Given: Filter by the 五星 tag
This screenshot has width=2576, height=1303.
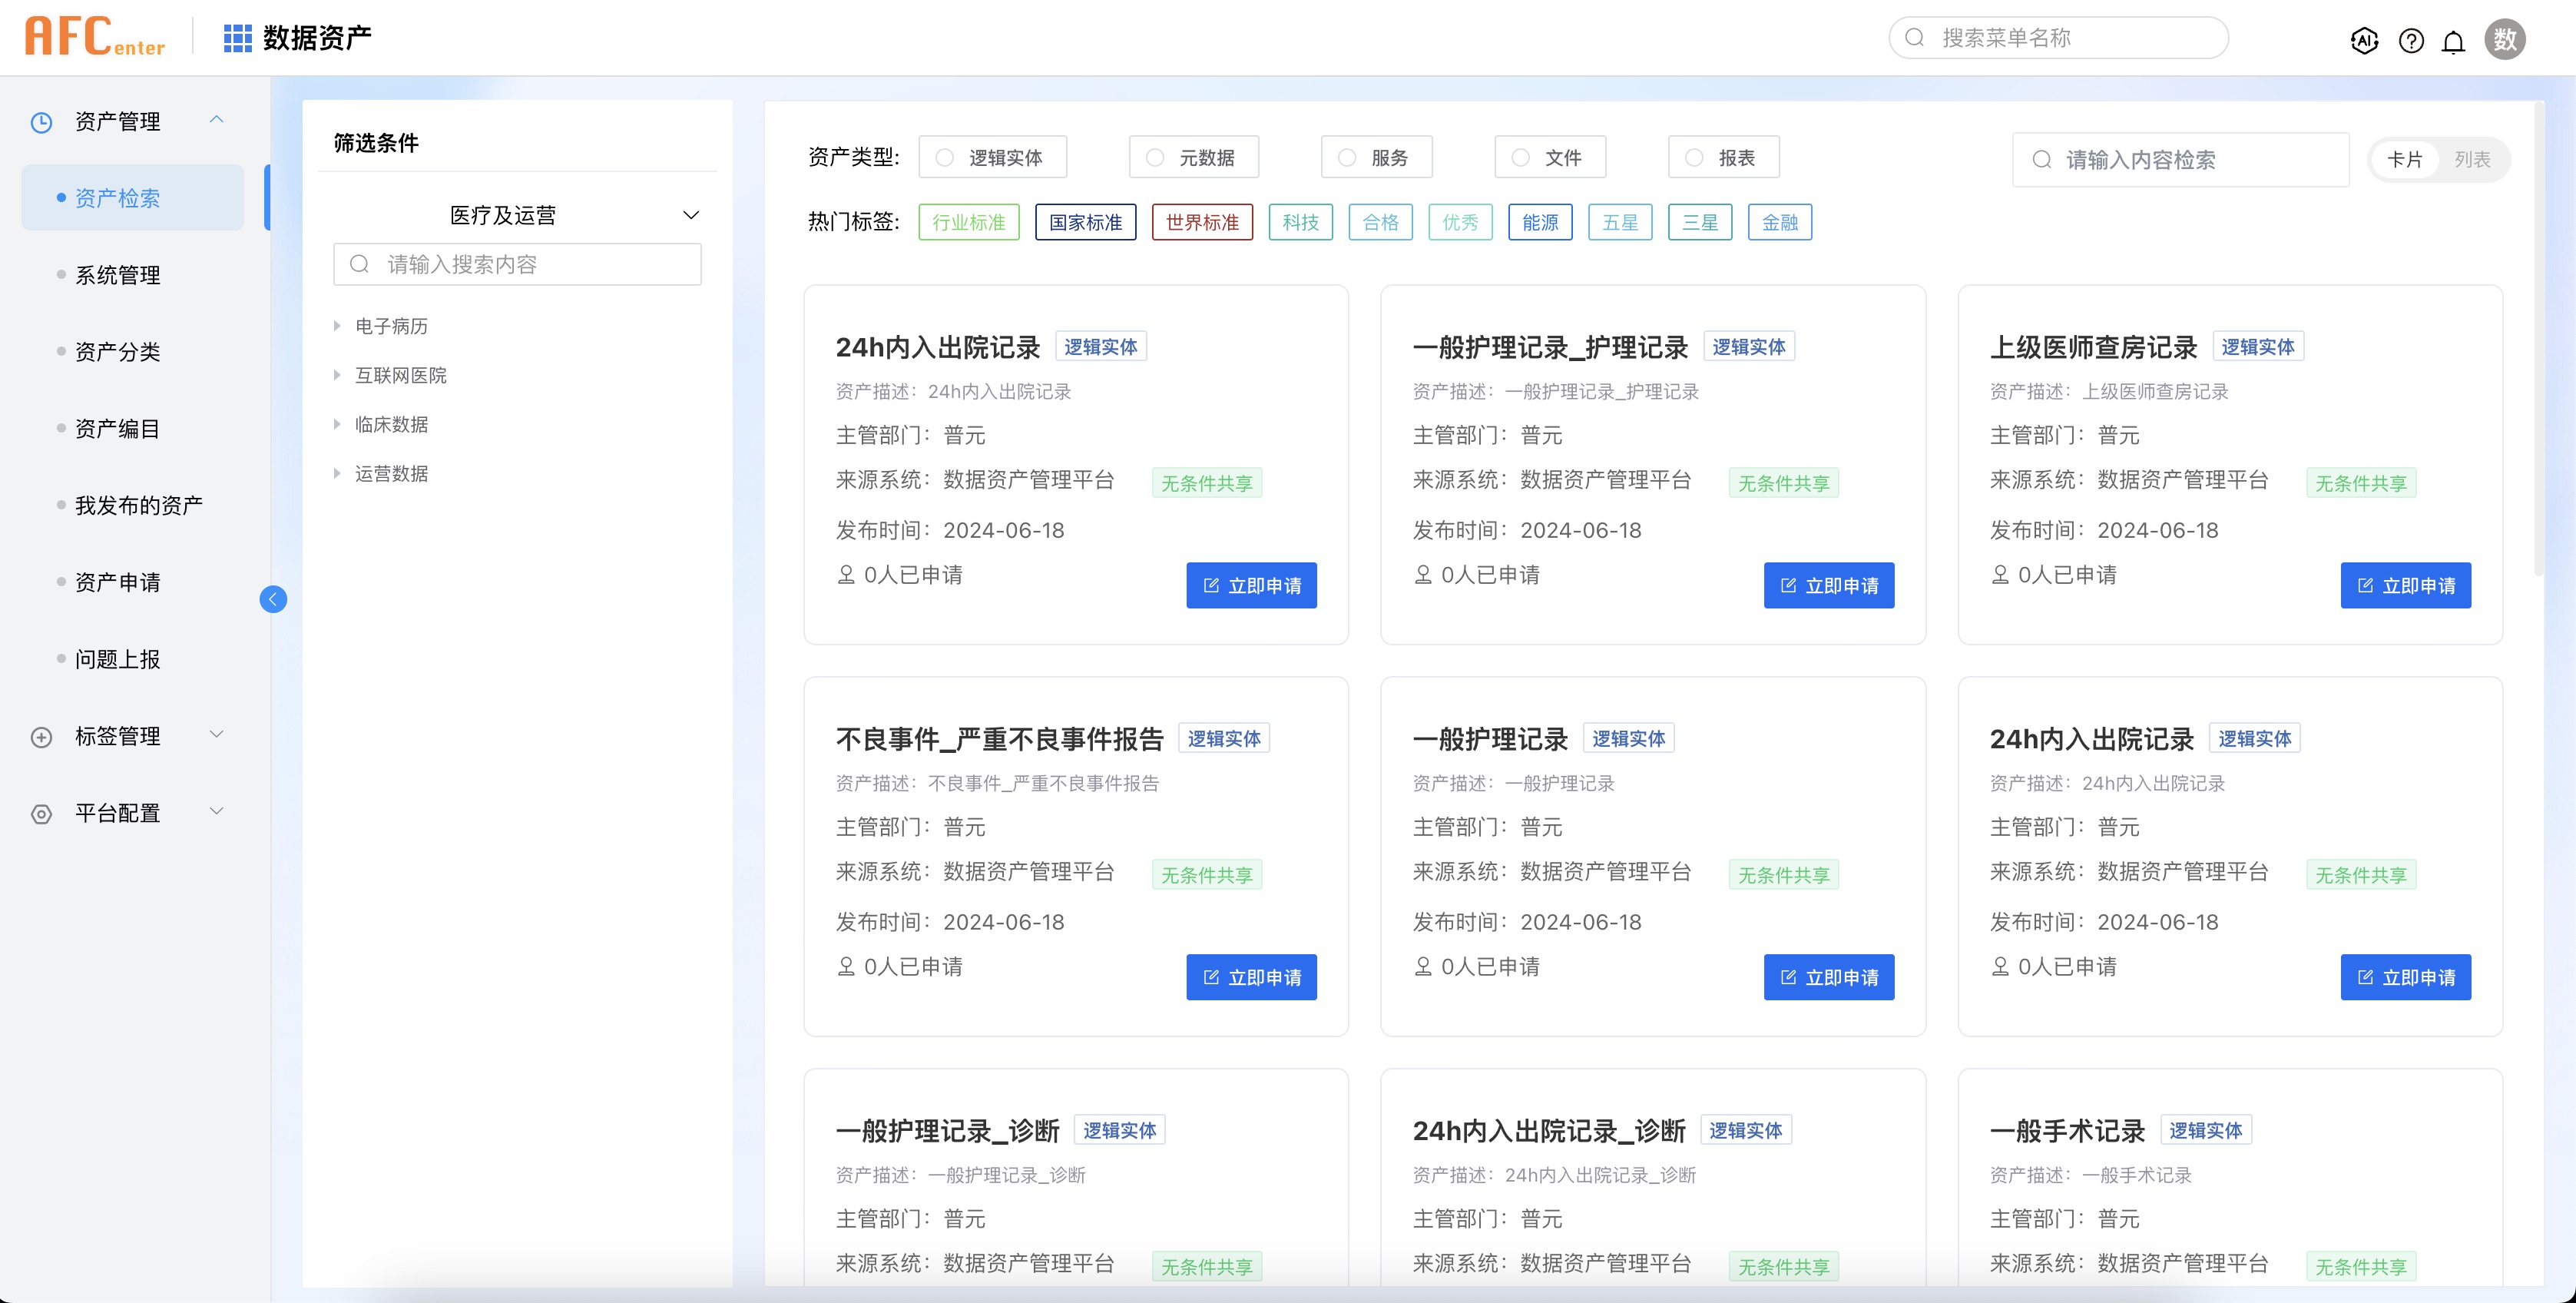Looking at the screenshot, I should pyautogui.click(x=1620, y=222).
